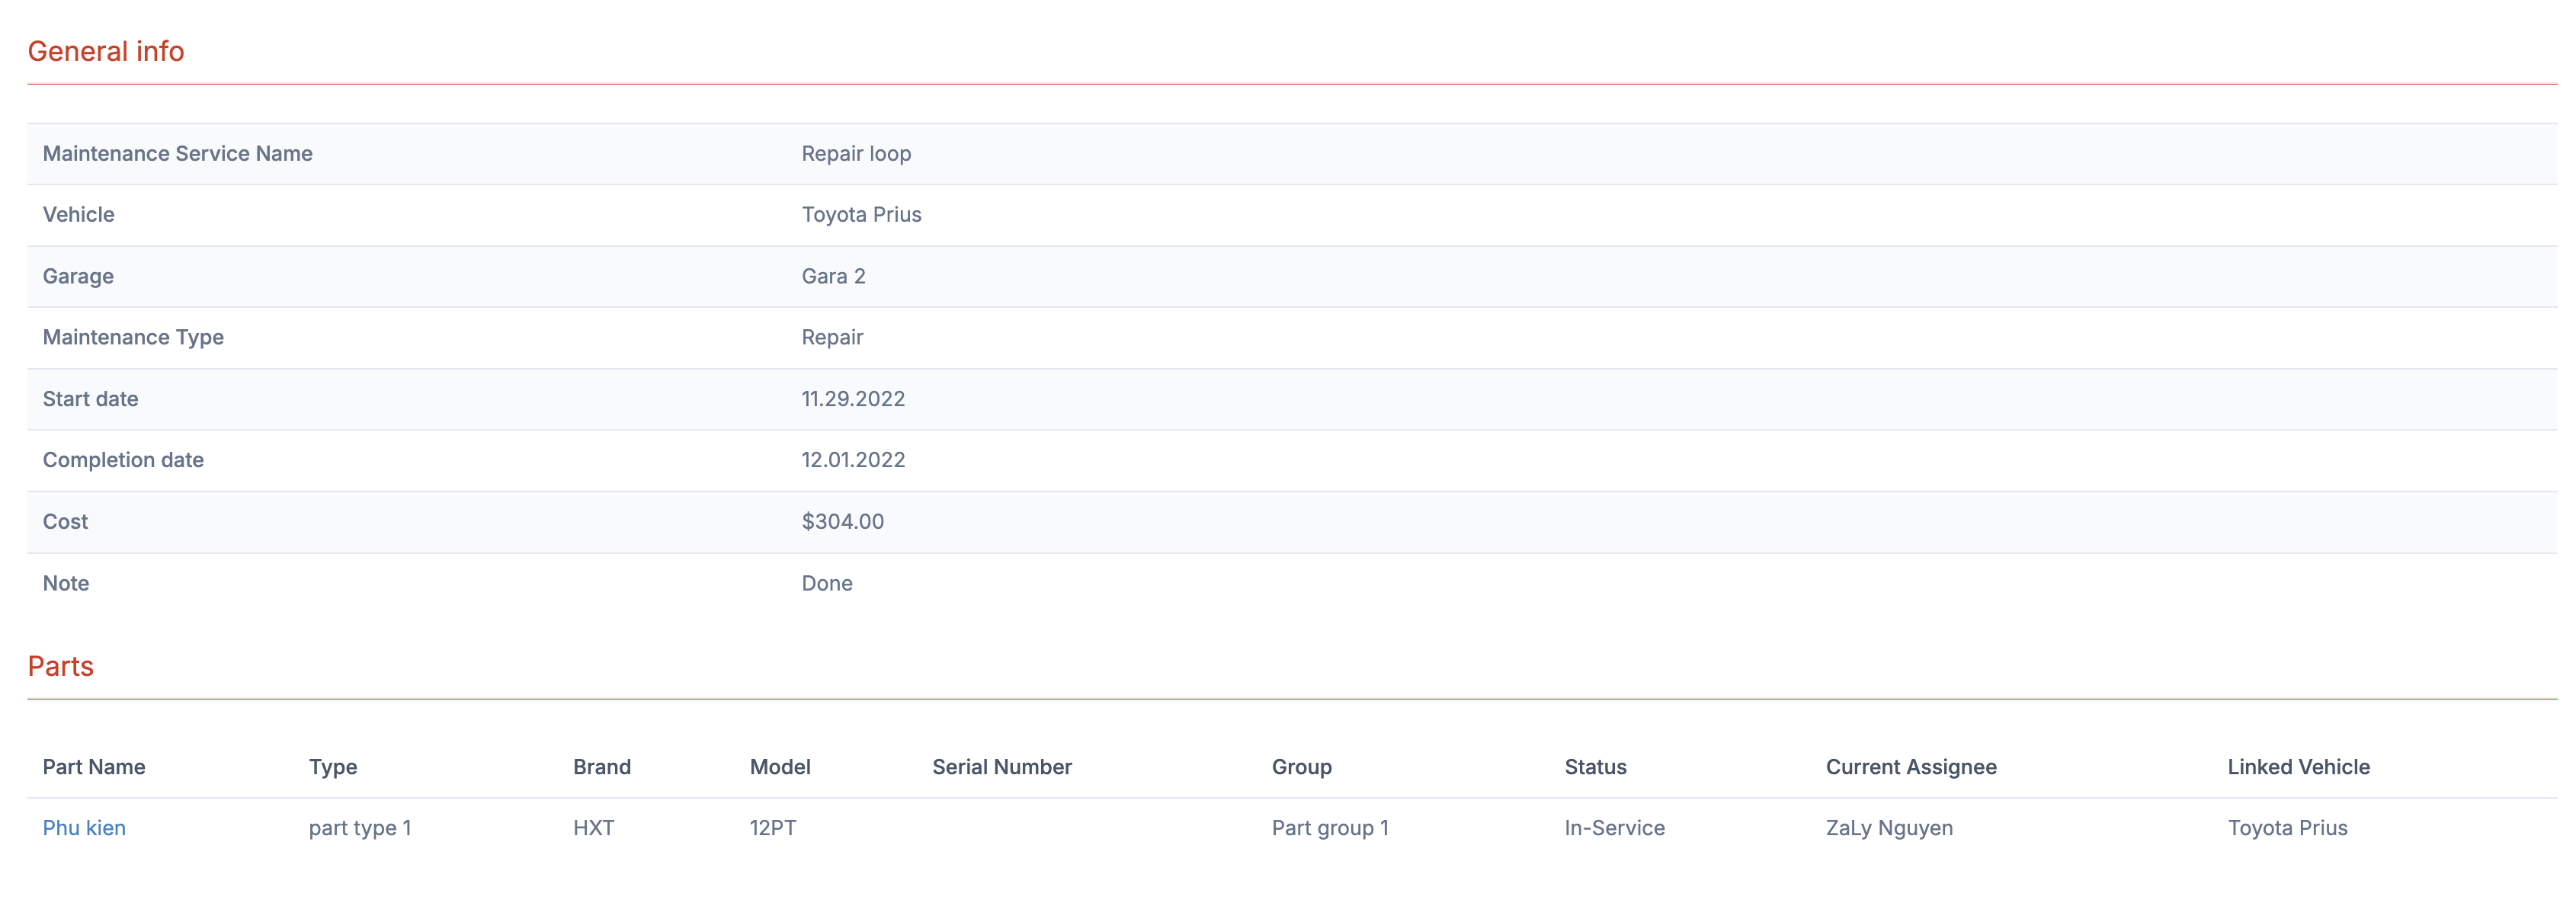Select the Repair loop service name value
The height and width of the screenshot is (919, 2576).
[x=856, y=154]
